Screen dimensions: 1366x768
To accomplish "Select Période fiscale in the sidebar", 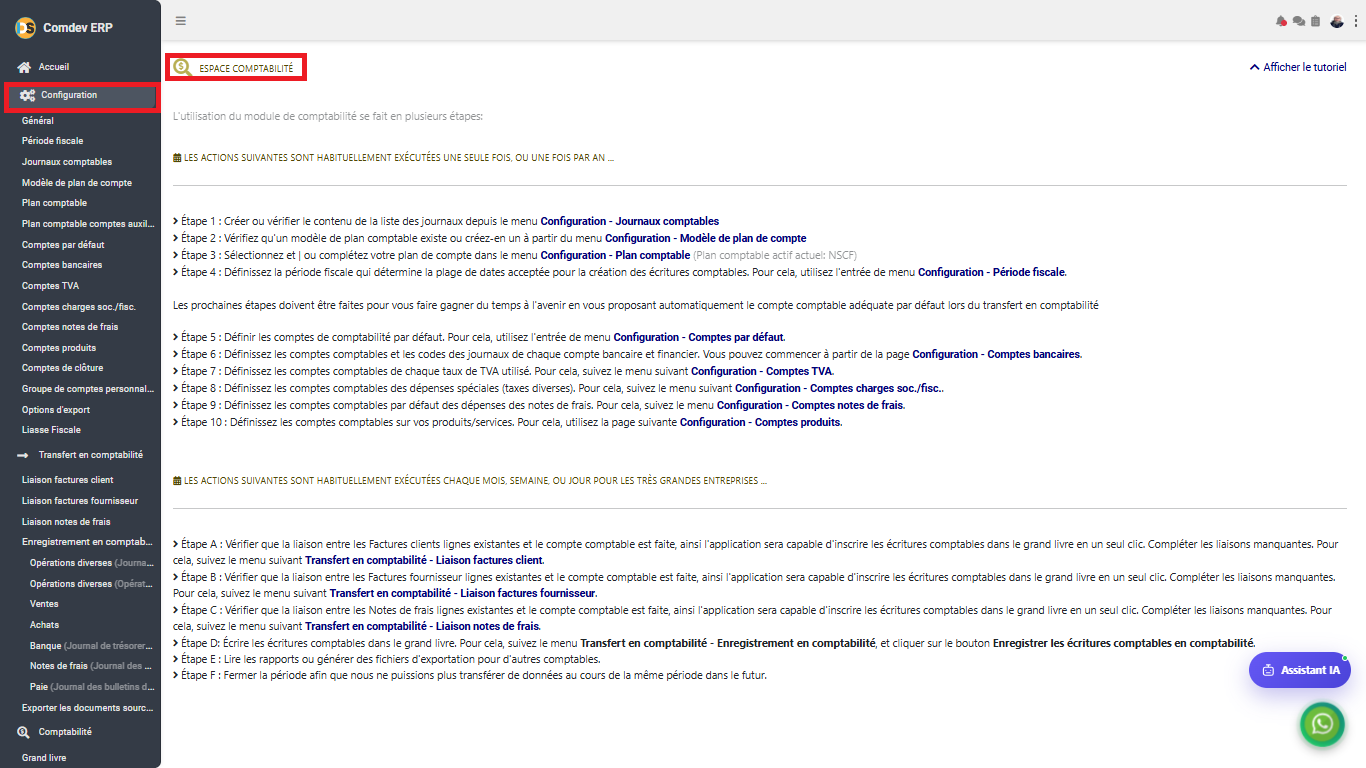I will pyautogui.click(x=53, y=141).
